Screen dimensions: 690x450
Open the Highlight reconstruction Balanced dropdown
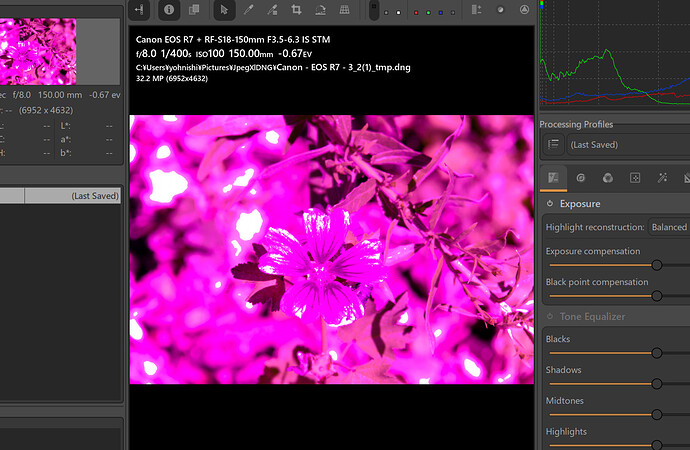(x=668, y=227)
